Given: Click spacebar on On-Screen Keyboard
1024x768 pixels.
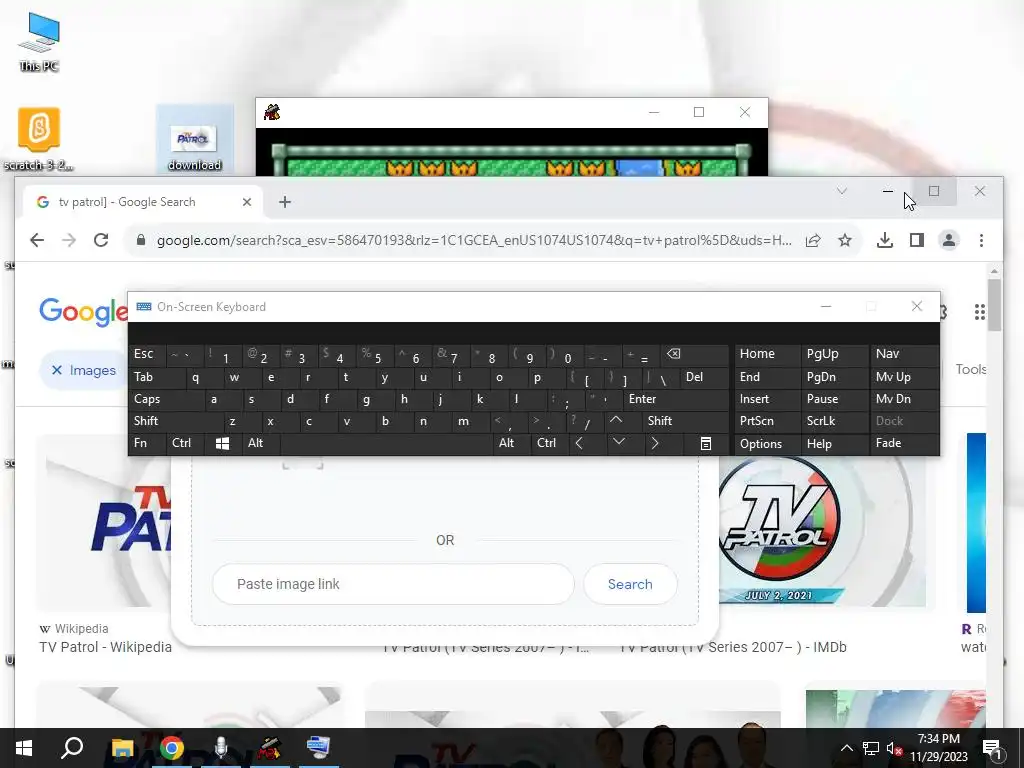Looking at the screenshot, I should 386,443.
